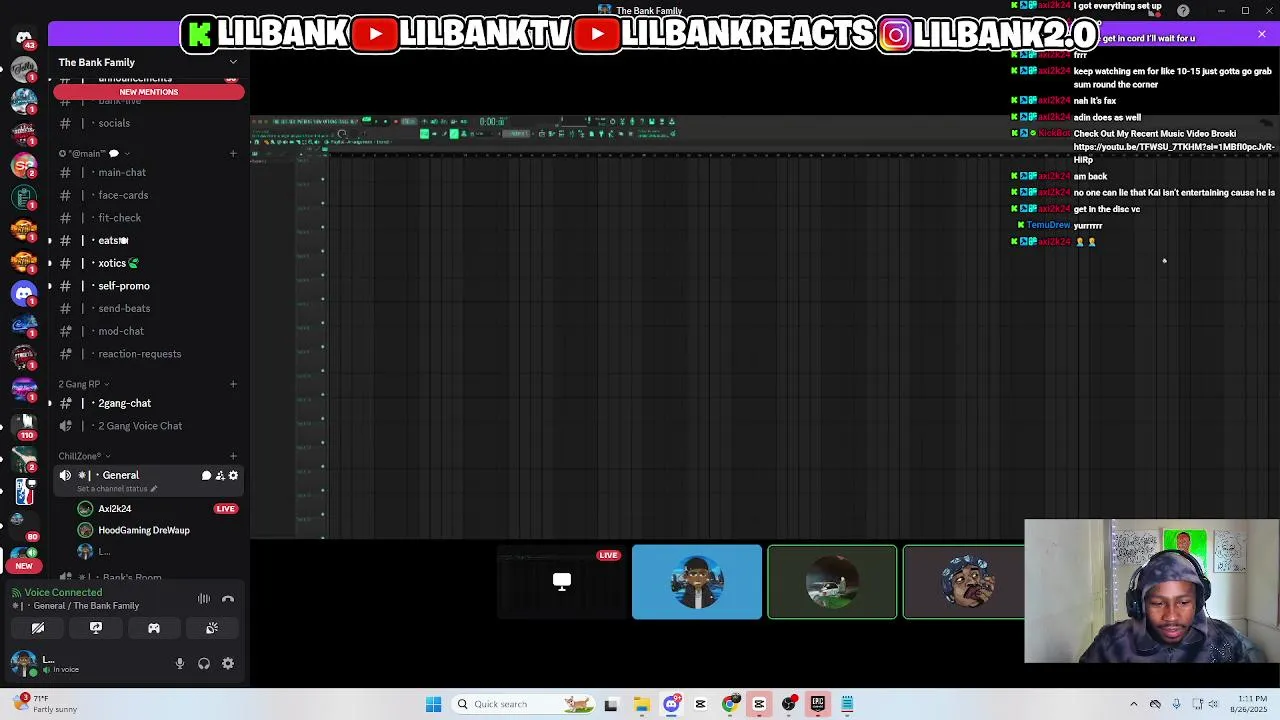Expand threads arrow beside self-promo channel
This screenshot has width=1280, height=720.
[x=50, y=286]
